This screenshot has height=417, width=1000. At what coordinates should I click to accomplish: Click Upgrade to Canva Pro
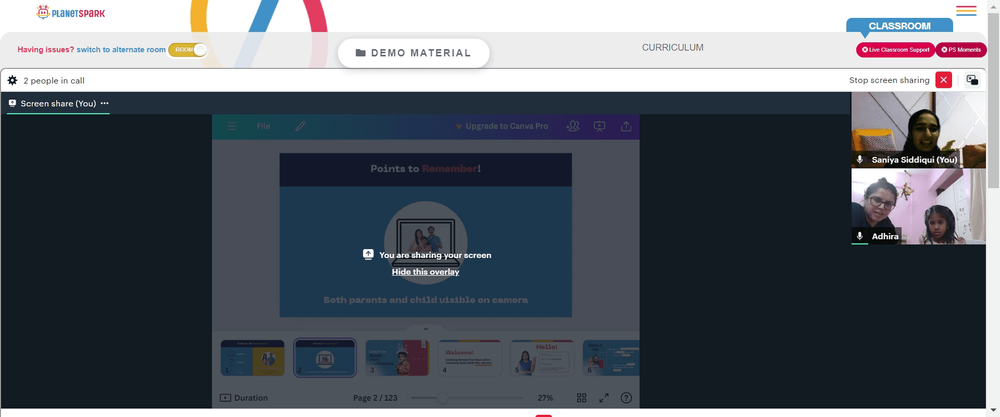click(501, 126)
